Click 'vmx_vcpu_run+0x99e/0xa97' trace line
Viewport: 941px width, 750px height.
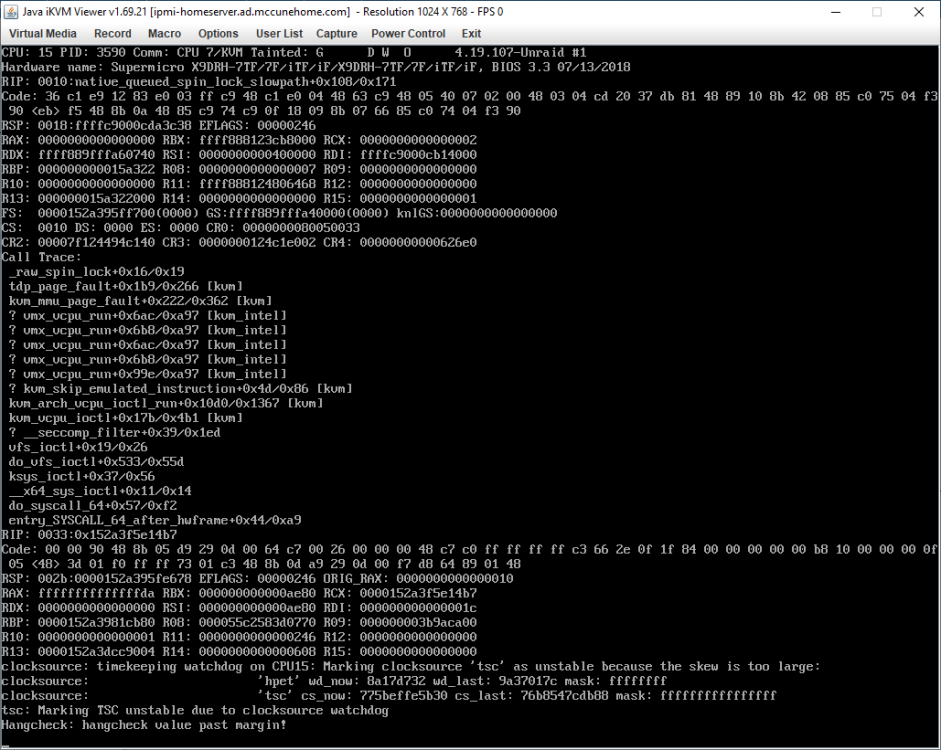pyautogui.click(x=148, y=374)
